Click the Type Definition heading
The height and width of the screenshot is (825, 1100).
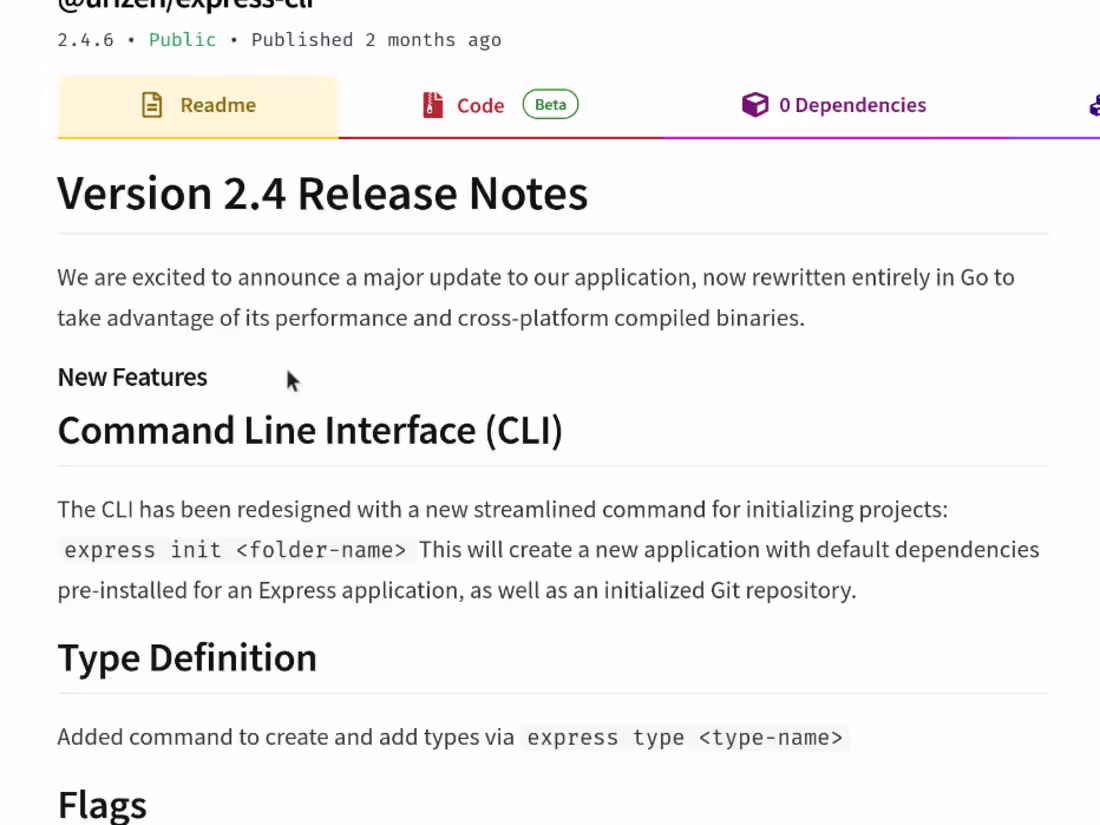(x=187, y=657)
